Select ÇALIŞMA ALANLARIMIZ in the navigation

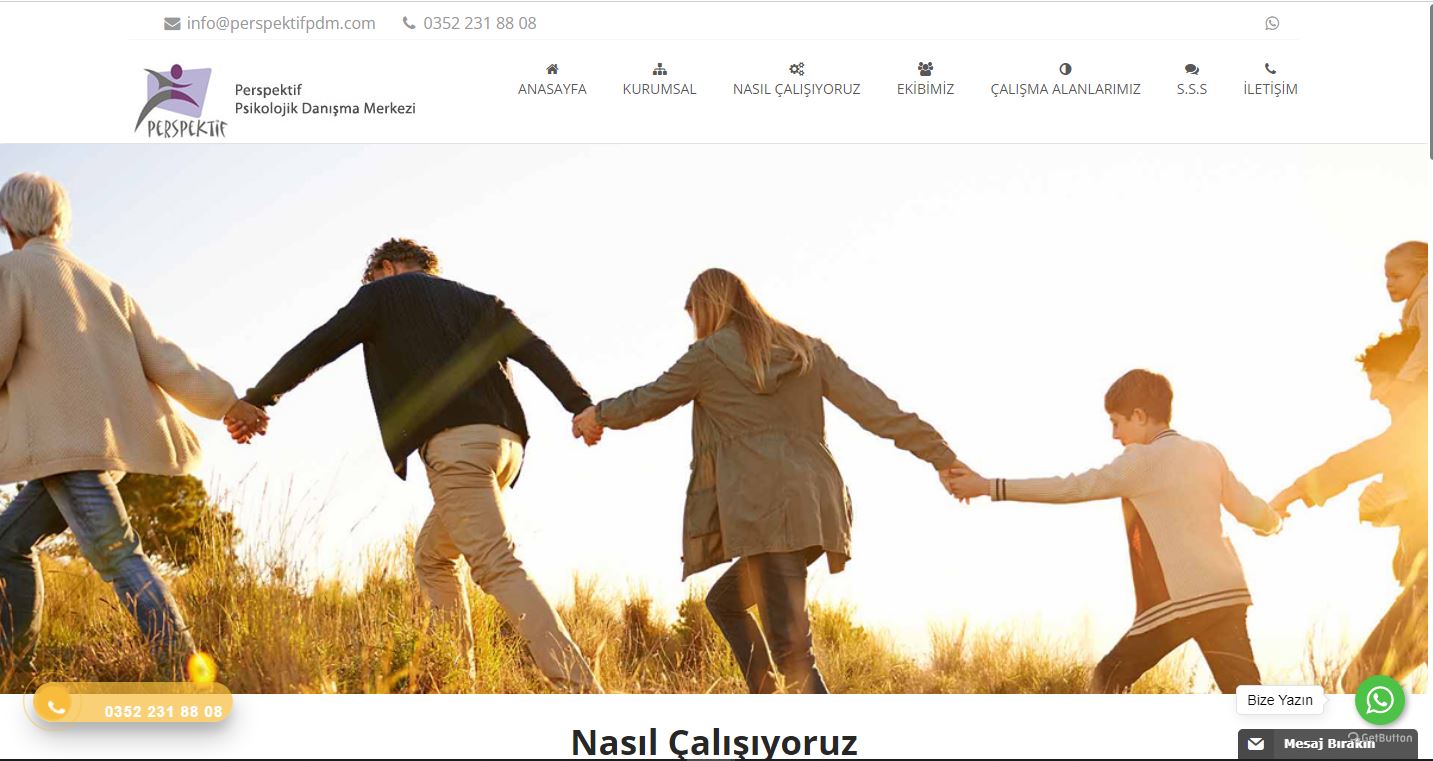[x=1065, y=89]
